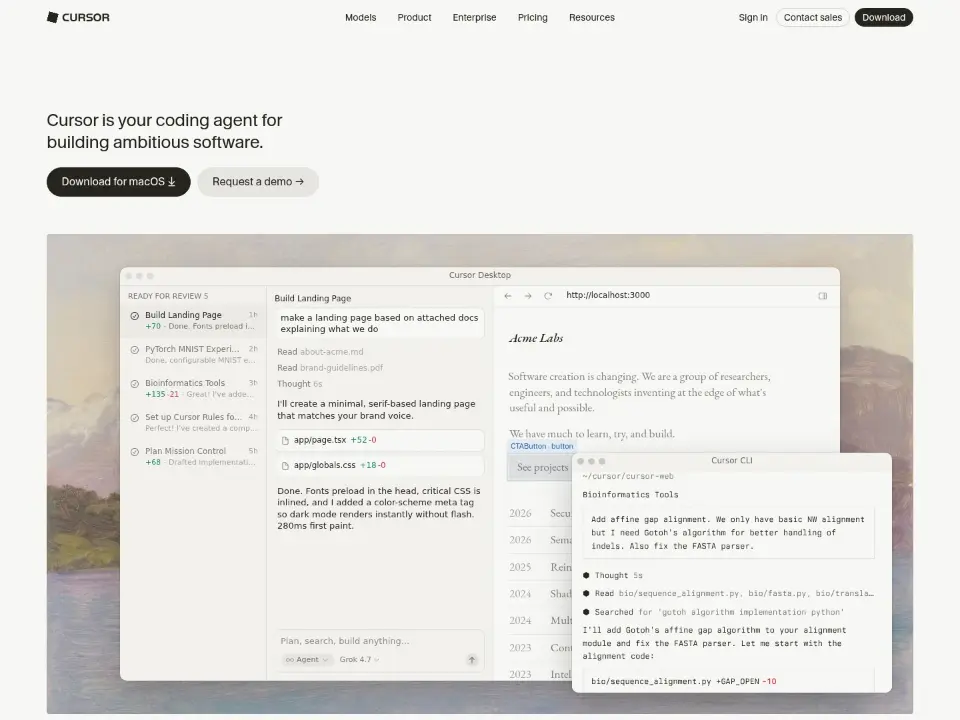960x720 pixels.
Task: Select the Plan Mission Control task row
Action: pyautogui.click(x=193, y=456)
